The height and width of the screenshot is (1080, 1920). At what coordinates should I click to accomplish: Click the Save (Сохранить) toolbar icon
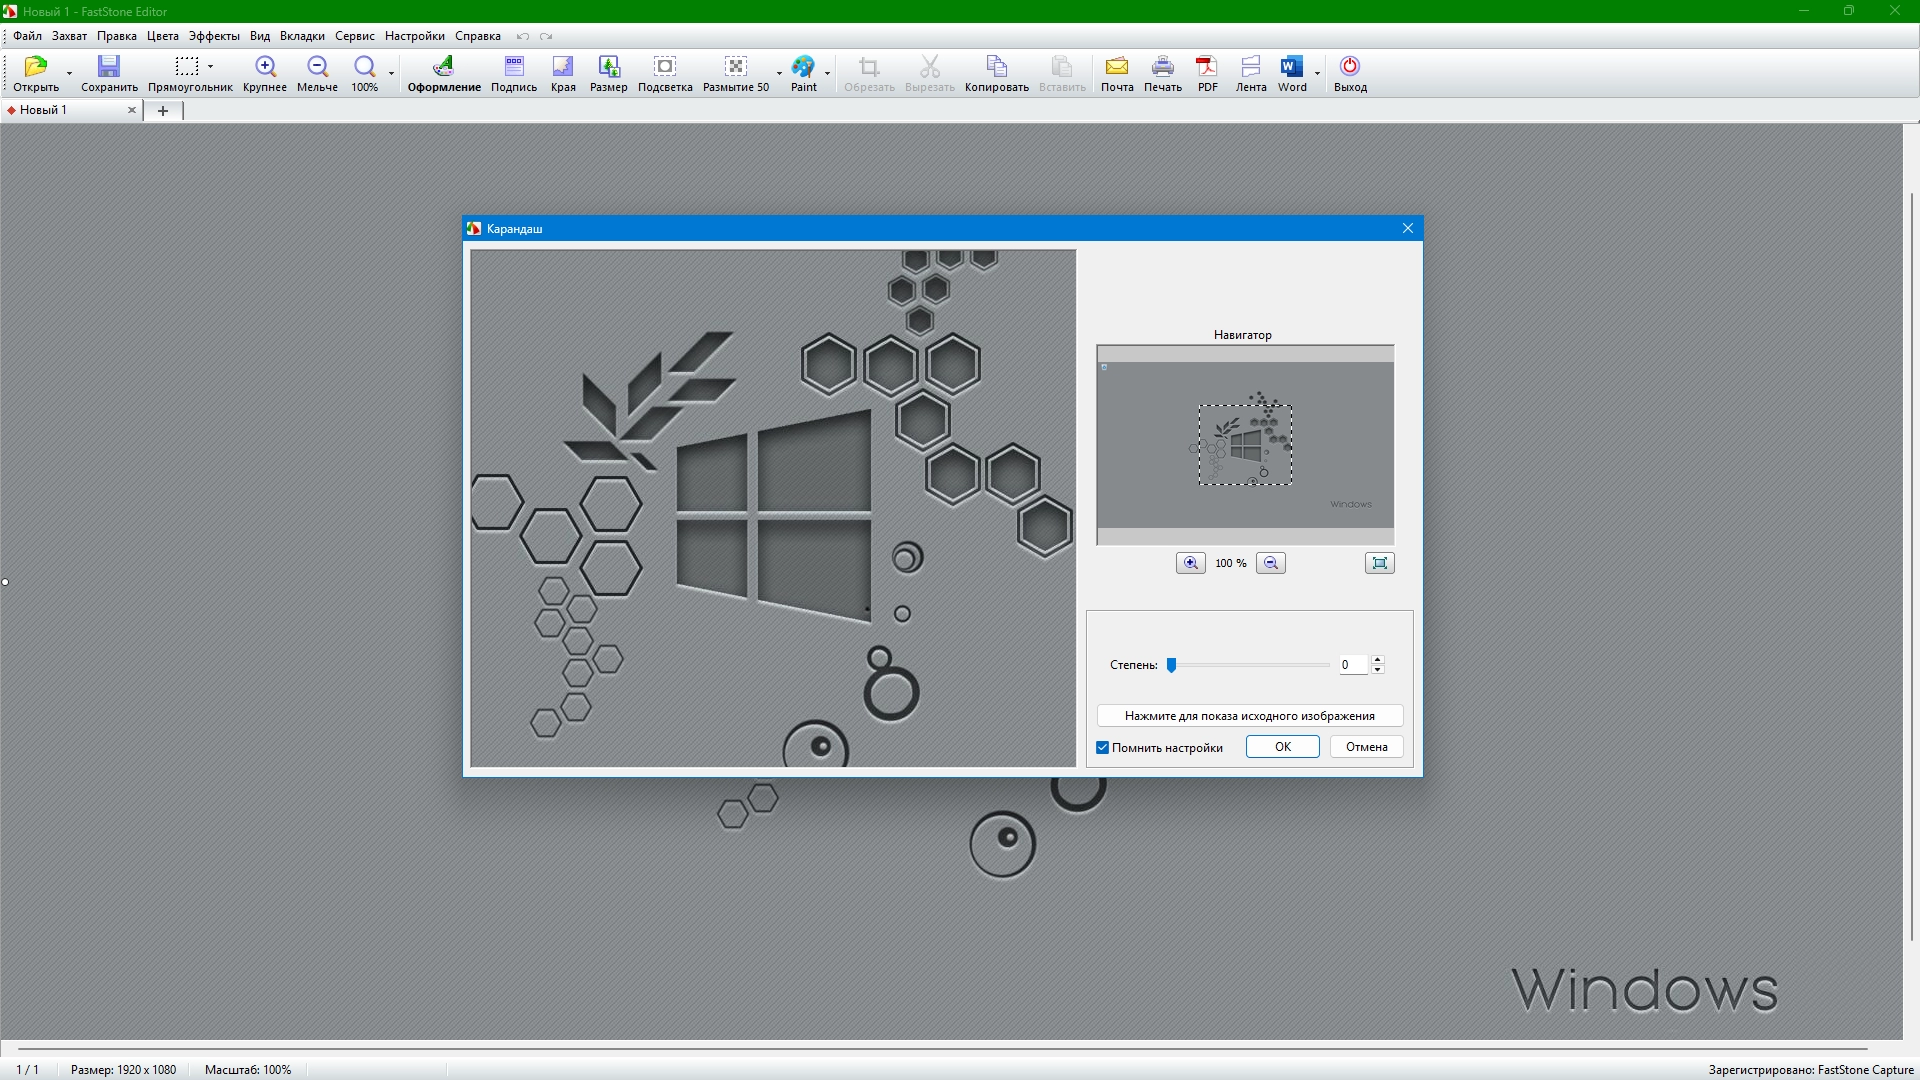pos(108,67)
